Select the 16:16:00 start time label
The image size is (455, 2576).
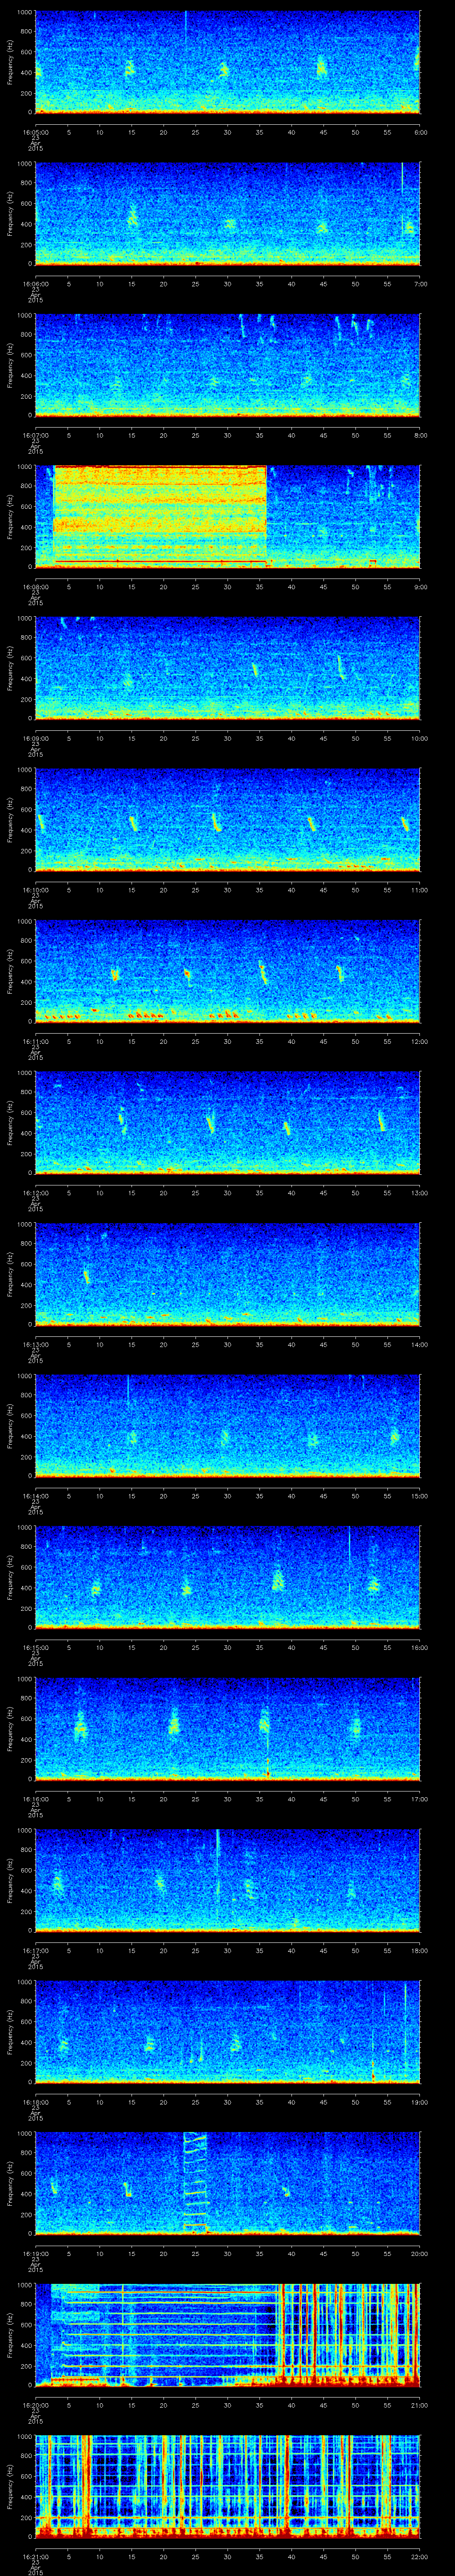pos(36,1799)
